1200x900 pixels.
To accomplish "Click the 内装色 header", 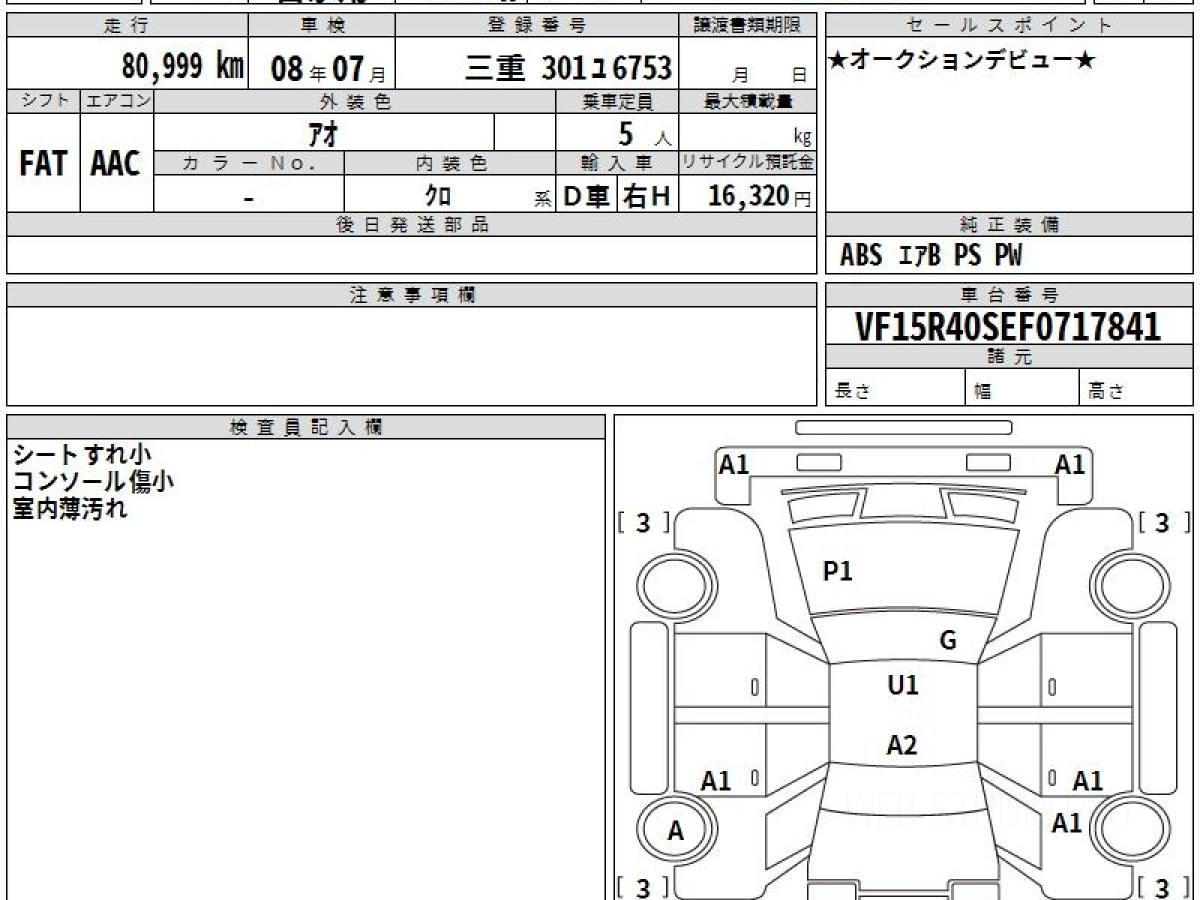I will point(450,163).
